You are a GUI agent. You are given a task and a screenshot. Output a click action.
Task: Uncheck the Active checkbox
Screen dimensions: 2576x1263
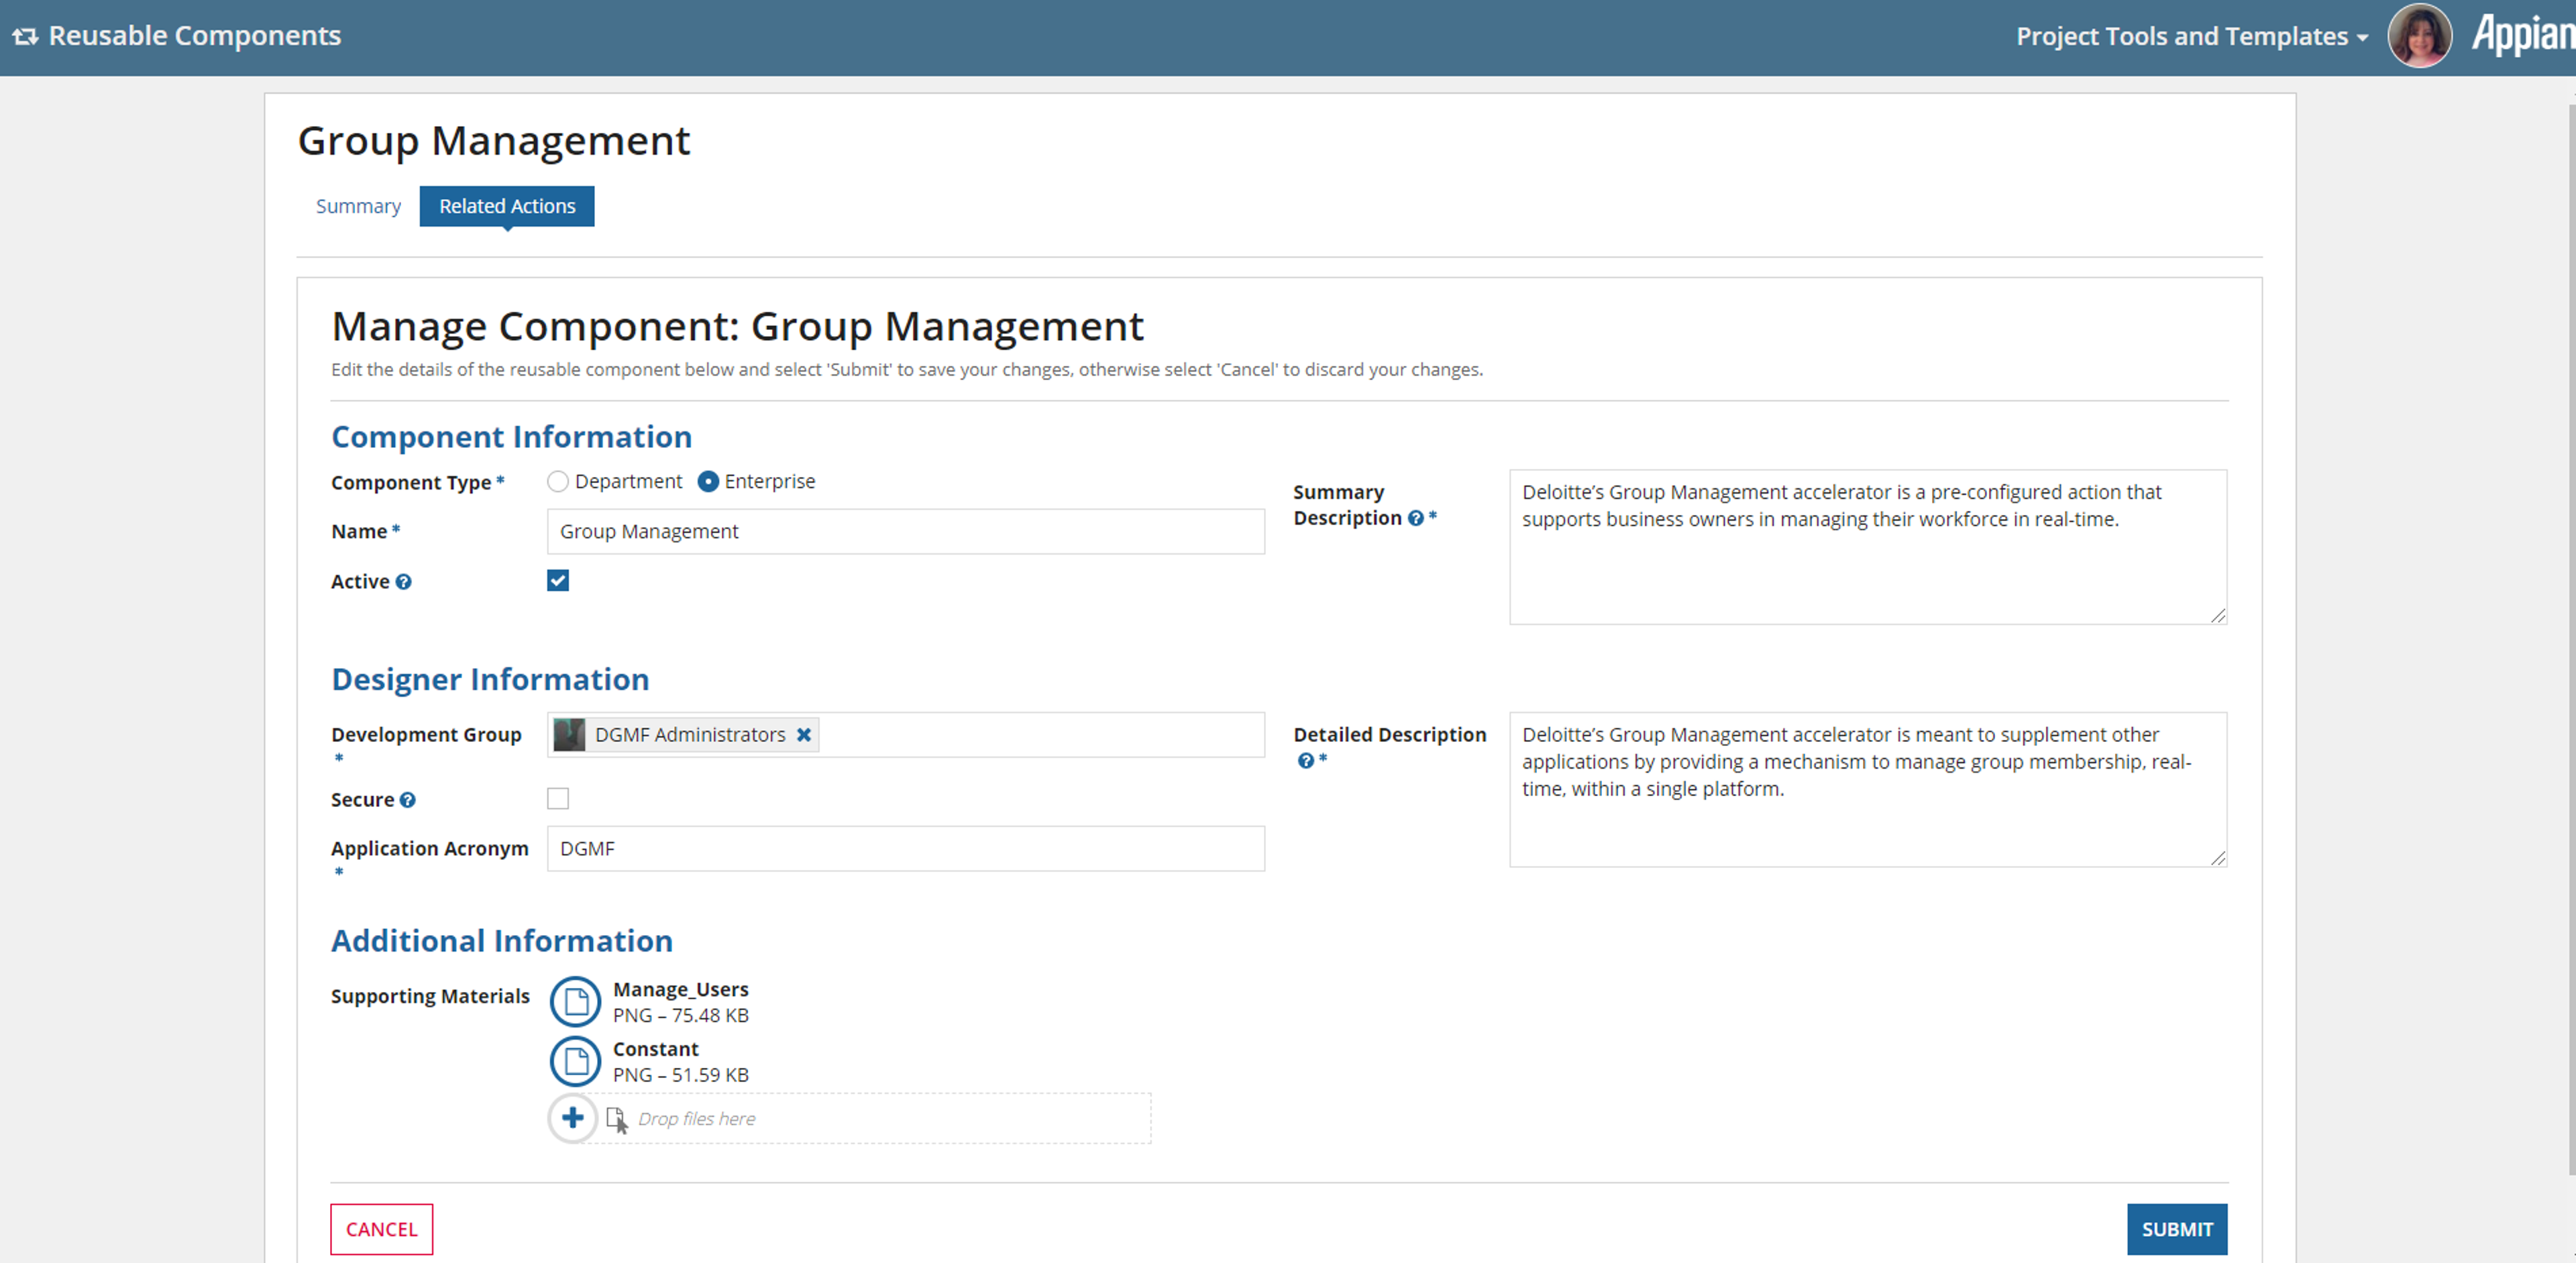(558, 581)
